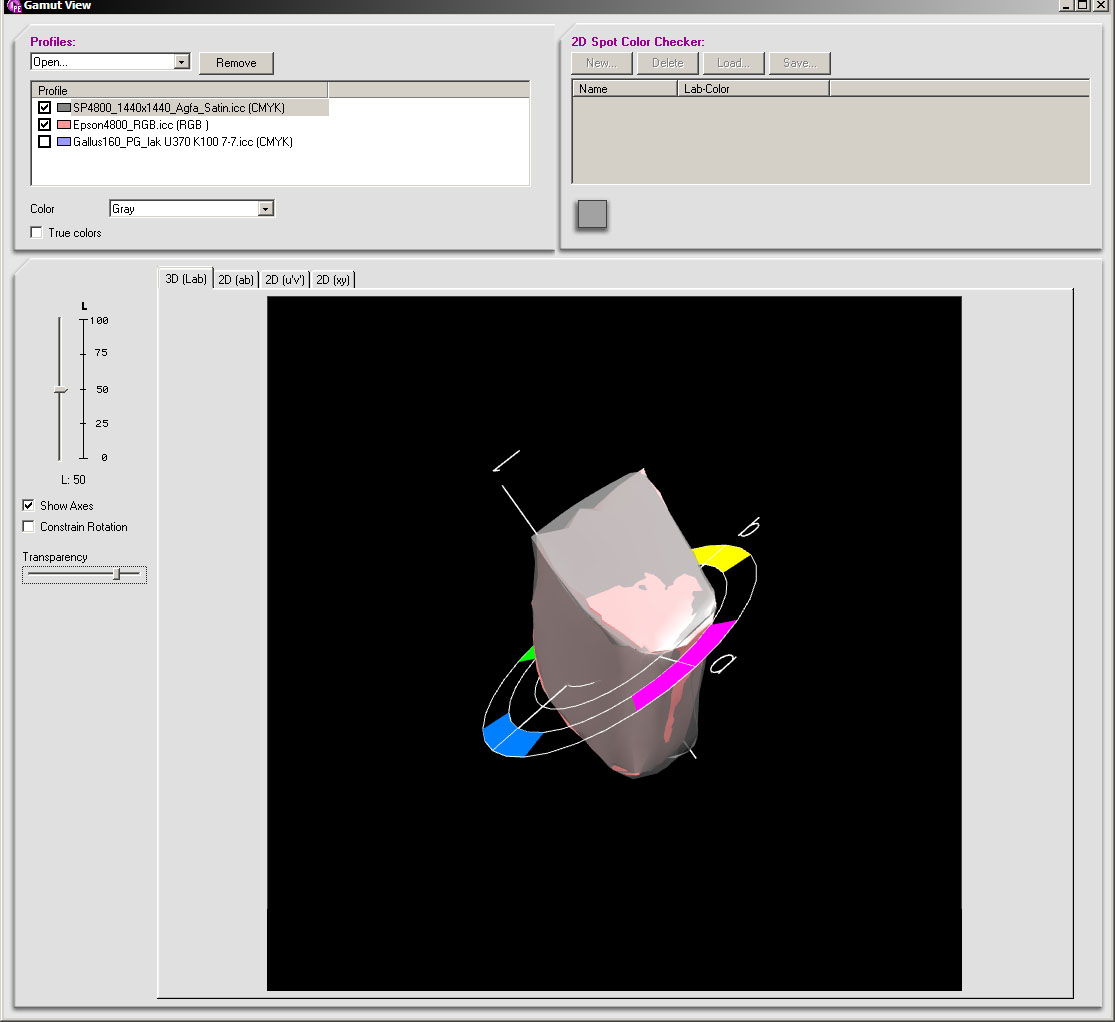Uncheck the SP4800_1440x1440_Agfa_Satin profile checkbox
Viewport: 1115px width, 1022px height.
(44, 108)
